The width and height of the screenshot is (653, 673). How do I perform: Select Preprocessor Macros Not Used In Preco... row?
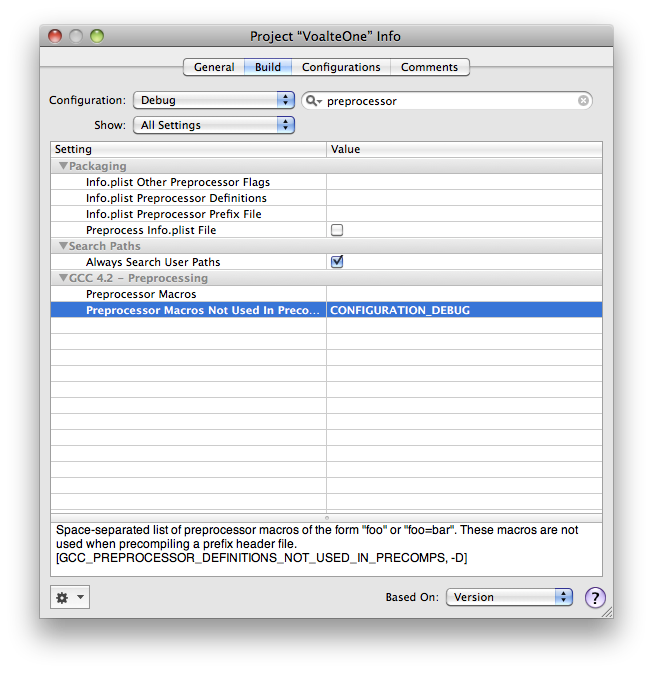pyautogui.click(x=326, y=310)
